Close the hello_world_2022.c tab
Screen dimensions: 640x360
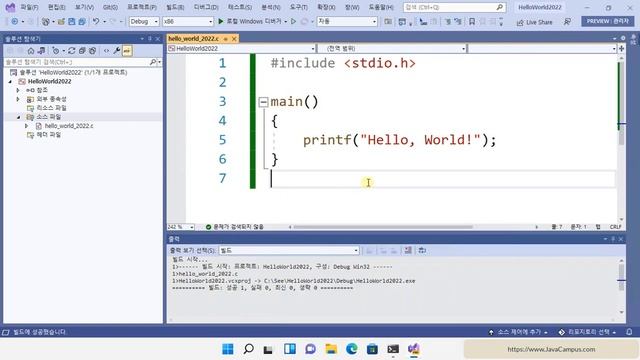tap(234, 39)
